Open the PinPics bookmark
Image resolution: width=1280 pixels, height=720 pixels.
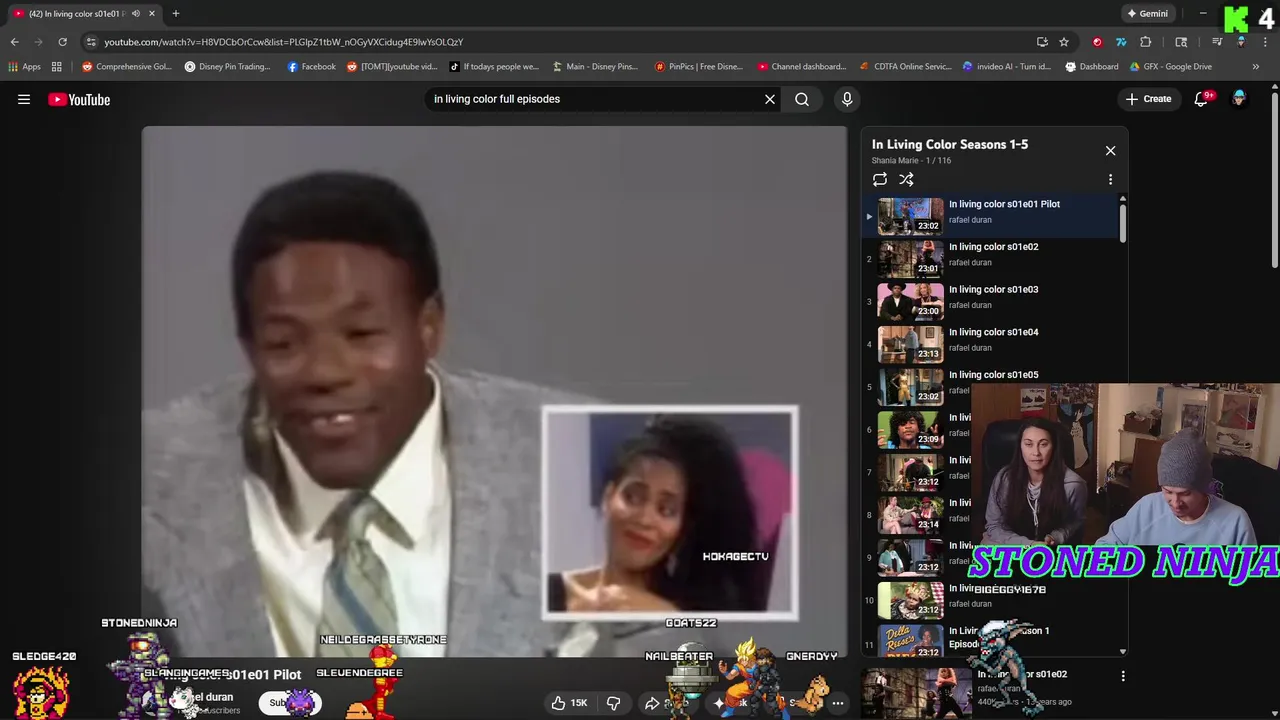699,67
